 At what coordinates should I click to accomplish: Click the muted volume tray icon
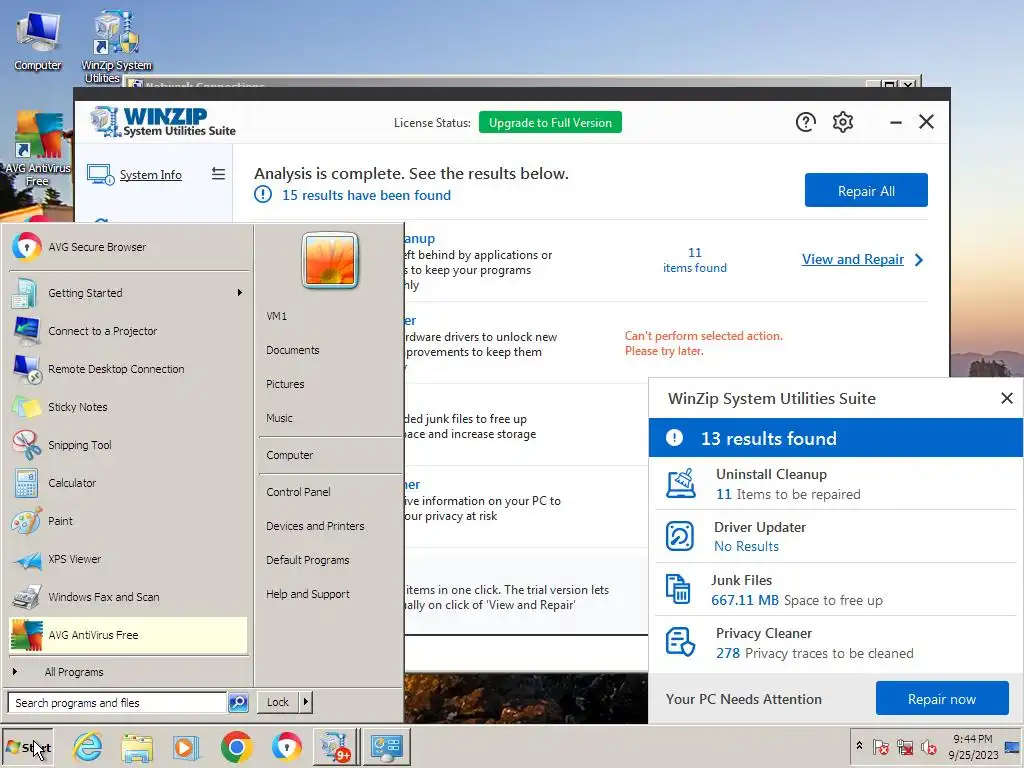tap(929, 746)
